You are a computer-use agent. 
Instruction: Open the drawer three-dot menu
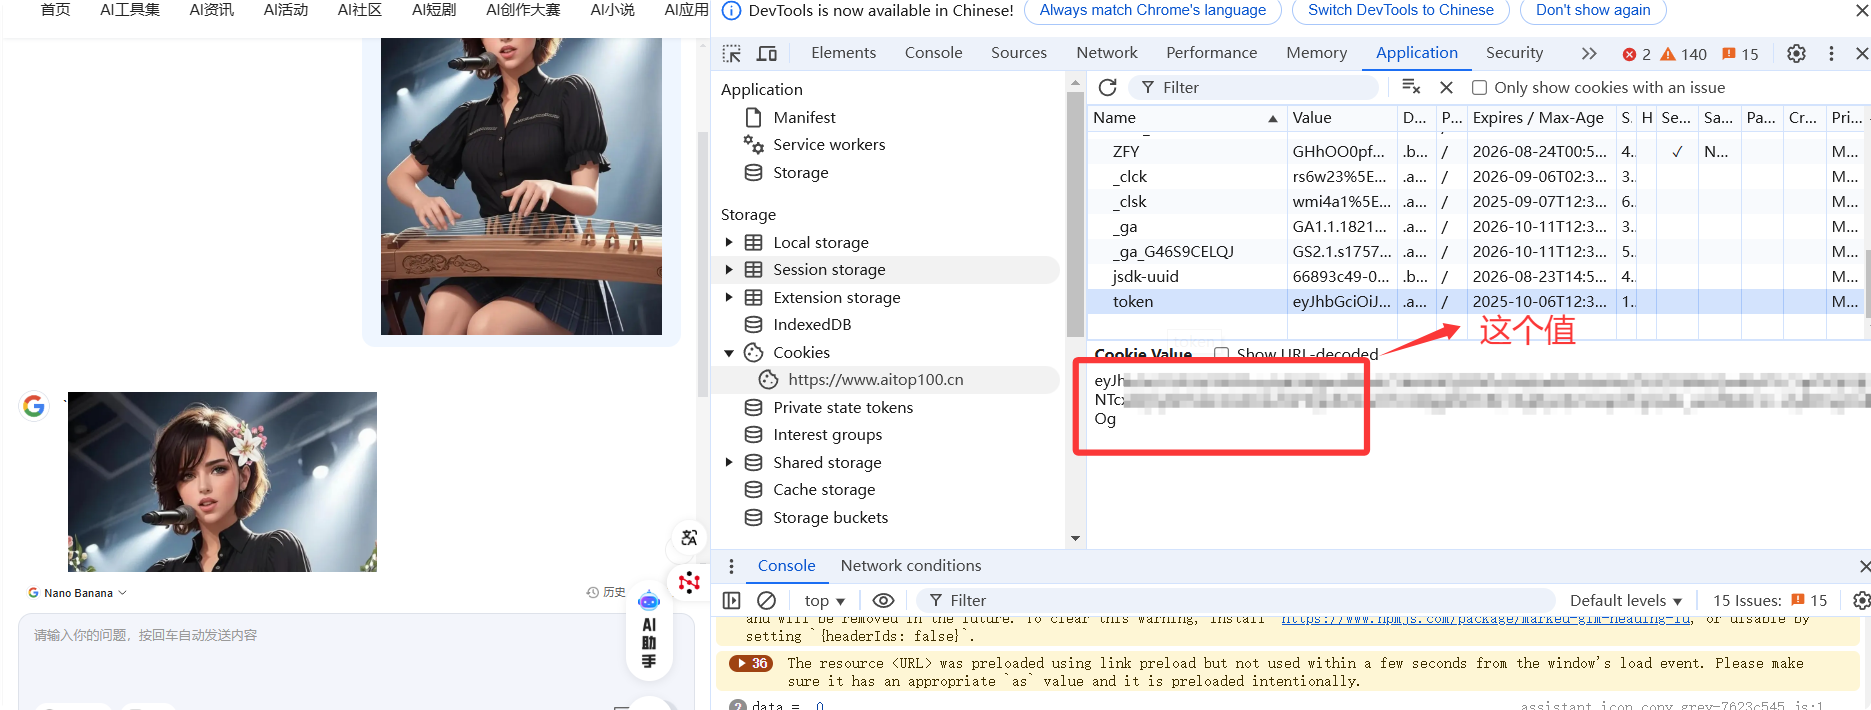731,566
